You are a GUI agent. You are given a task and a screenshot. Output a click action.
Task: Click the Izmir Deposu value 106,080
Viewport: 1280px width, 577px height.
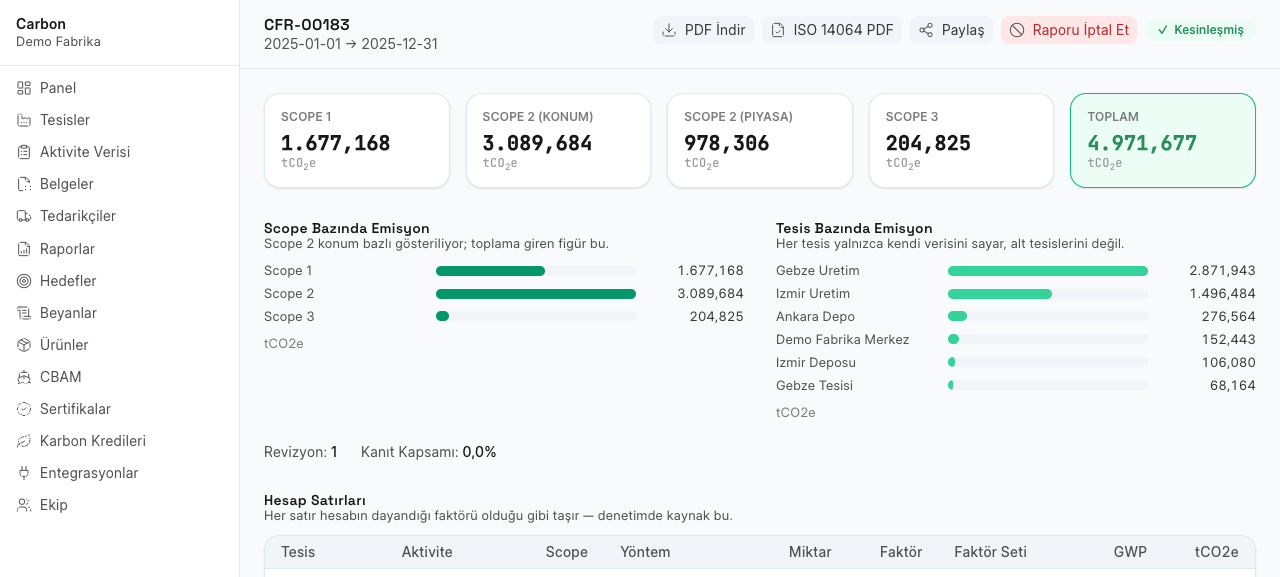1228,363
